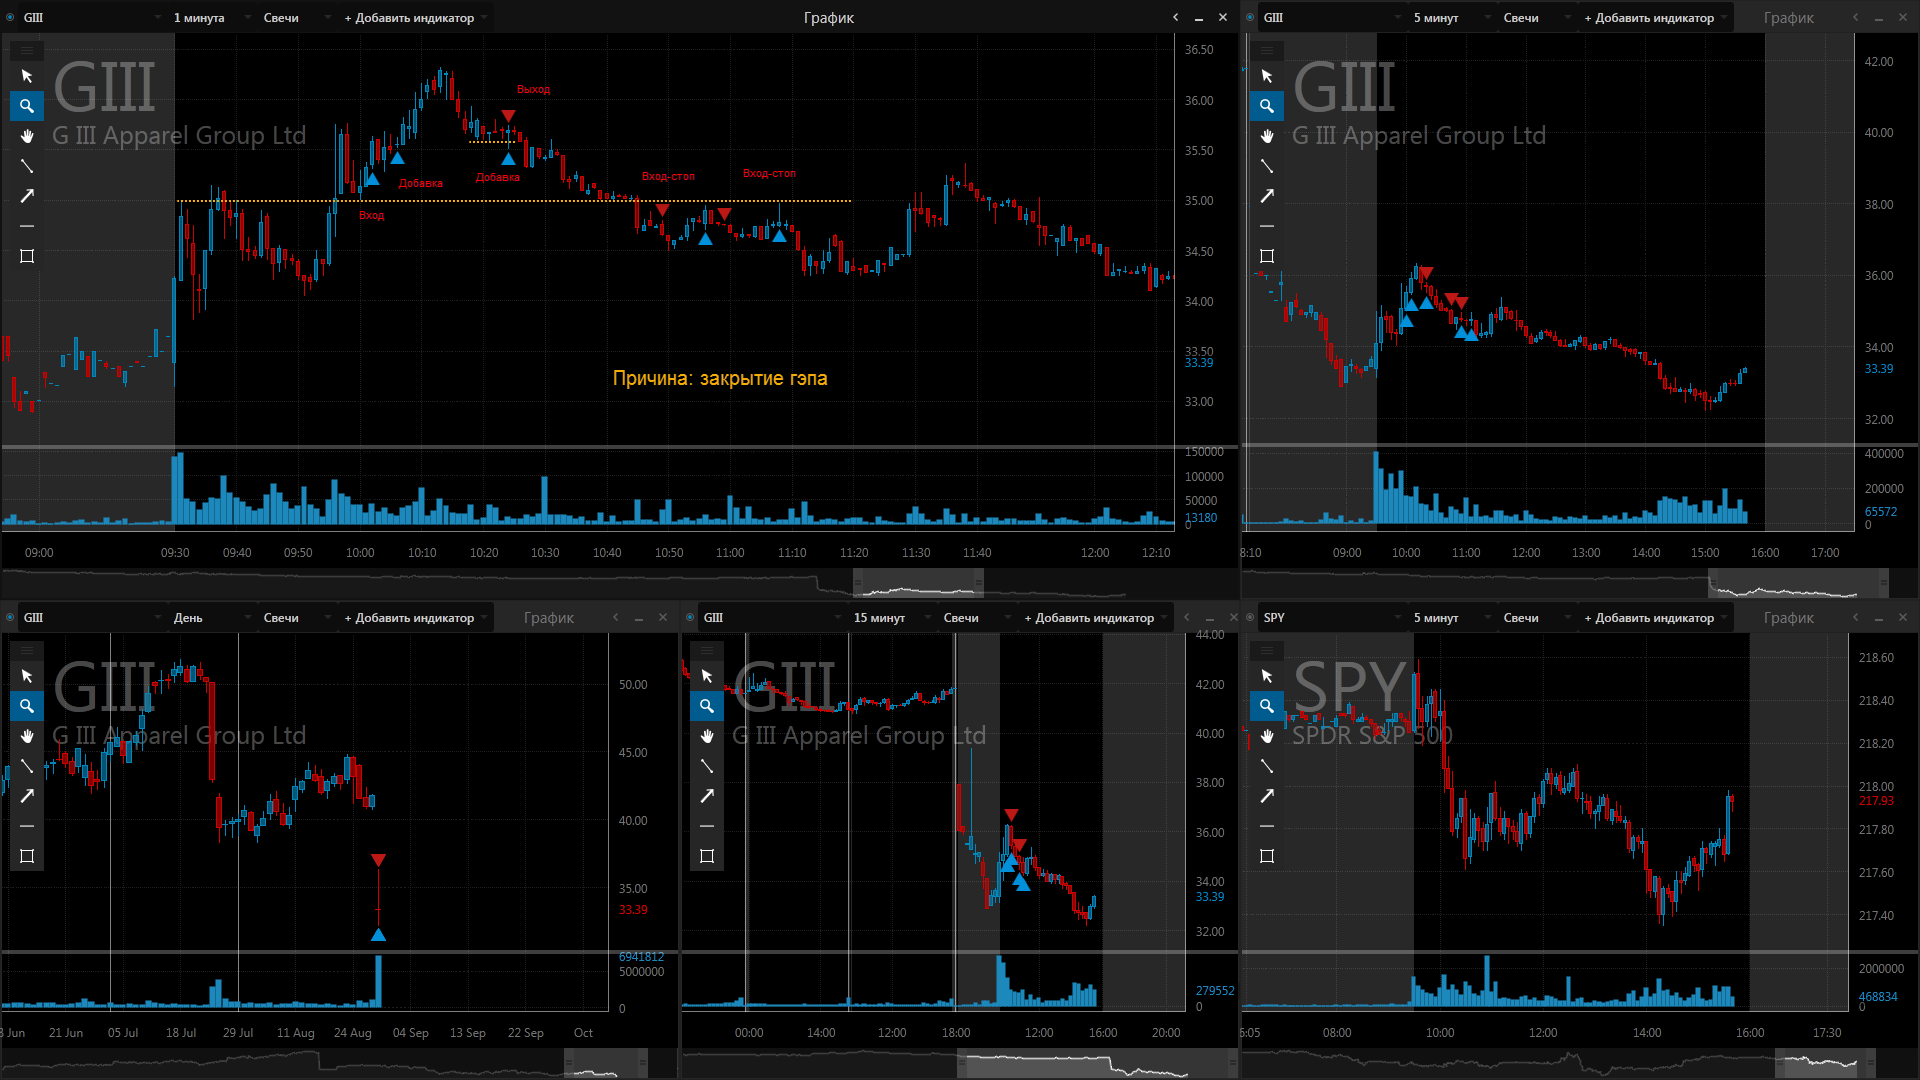Click the 'График' title tab of the SPY chart

1789,617
